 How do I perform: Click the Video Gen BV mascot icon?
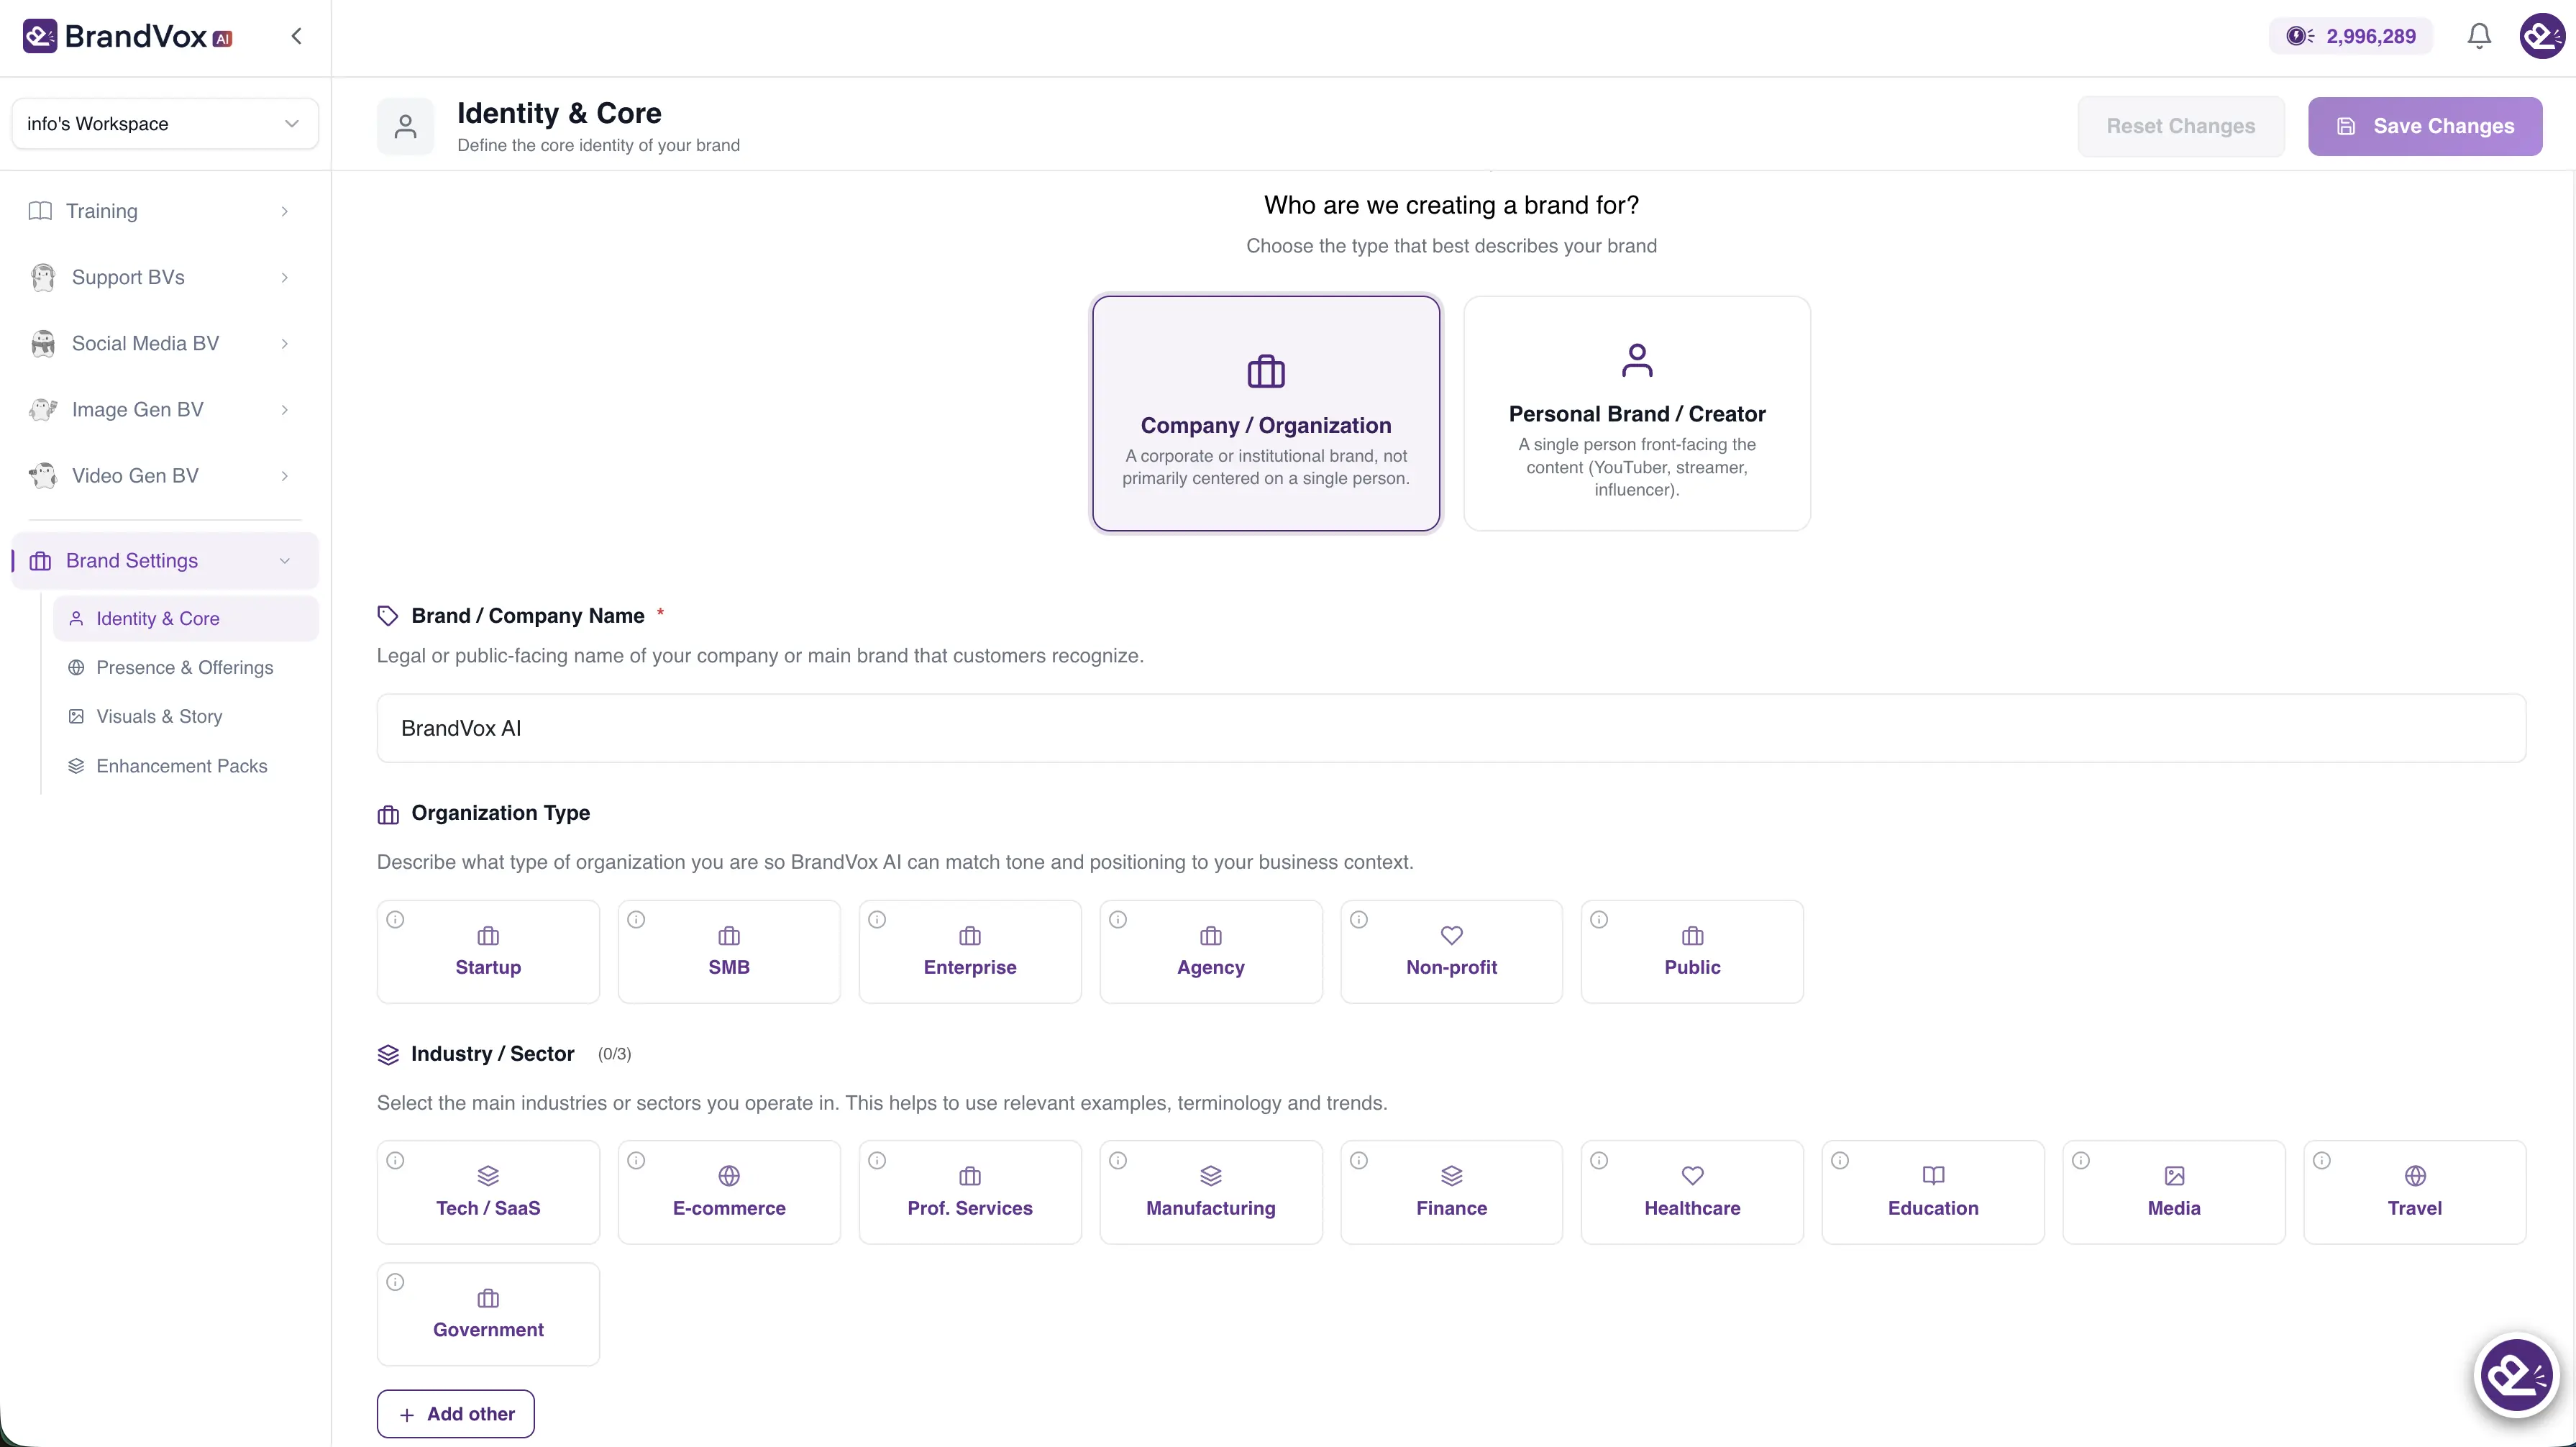point(43,475)
